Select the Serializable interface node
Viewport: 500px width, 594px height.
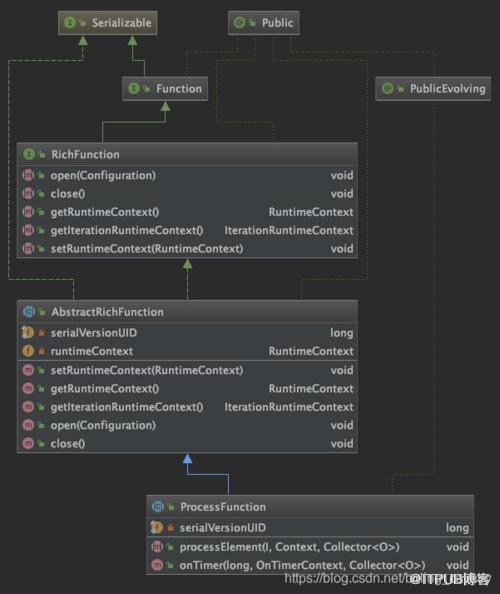108,23
